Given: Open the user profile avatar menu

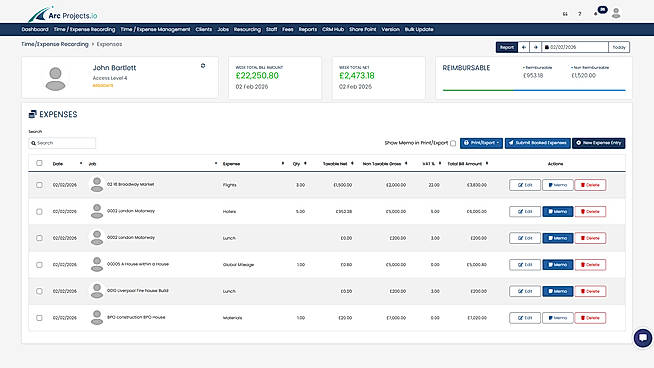Looking at the screenshot, I should [x=616, y=13].
